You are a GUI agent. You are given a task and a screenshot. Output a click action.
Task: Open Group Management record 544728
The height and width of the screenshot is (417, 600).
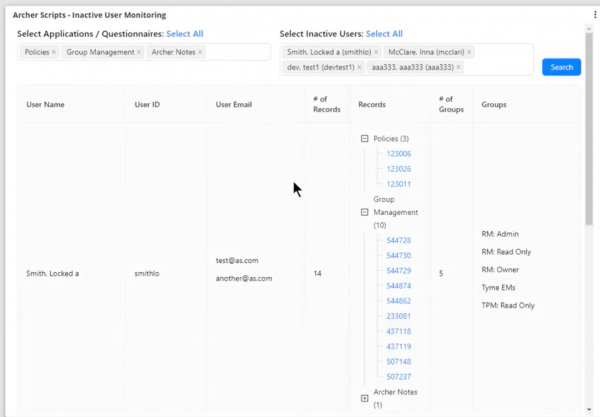399,240
